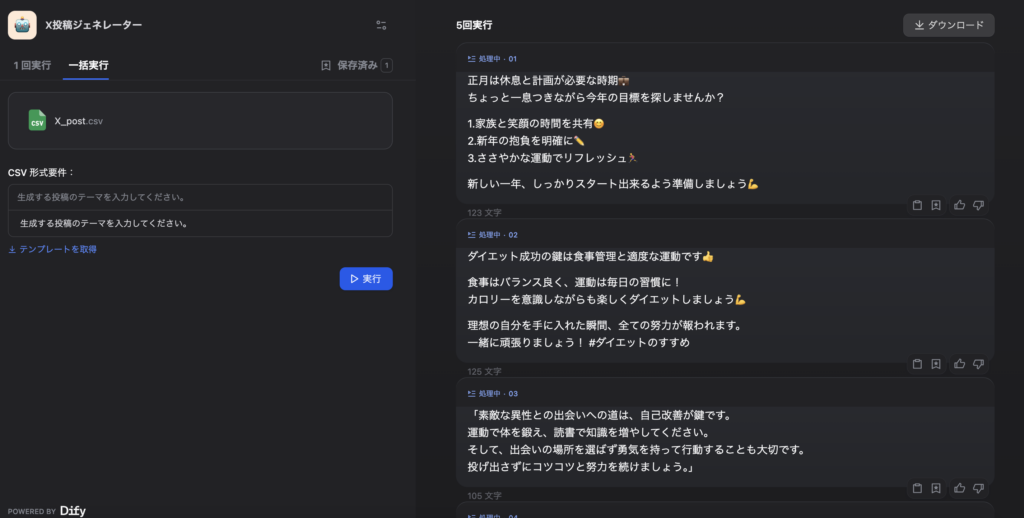The height and width of the screenshot is (518, 1024).
Task: Select the 一括実行 tab
Action: coord(88,65)
